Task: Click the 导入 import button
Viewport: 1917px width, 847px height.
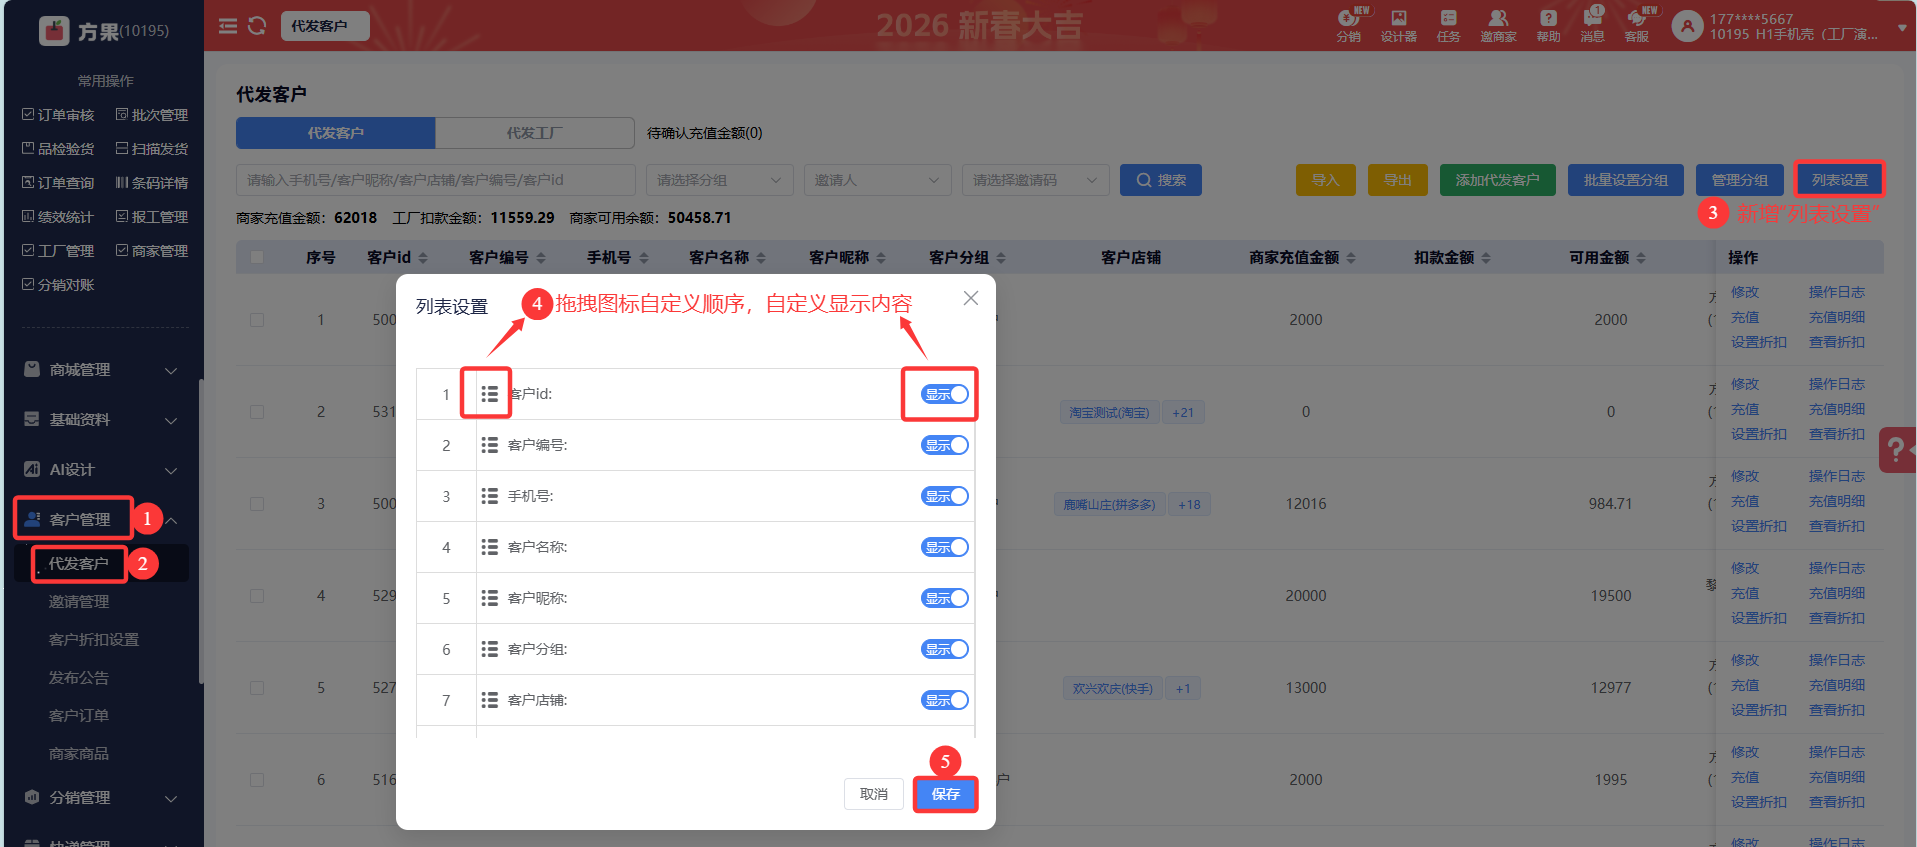Action: tap(1326, 180)
